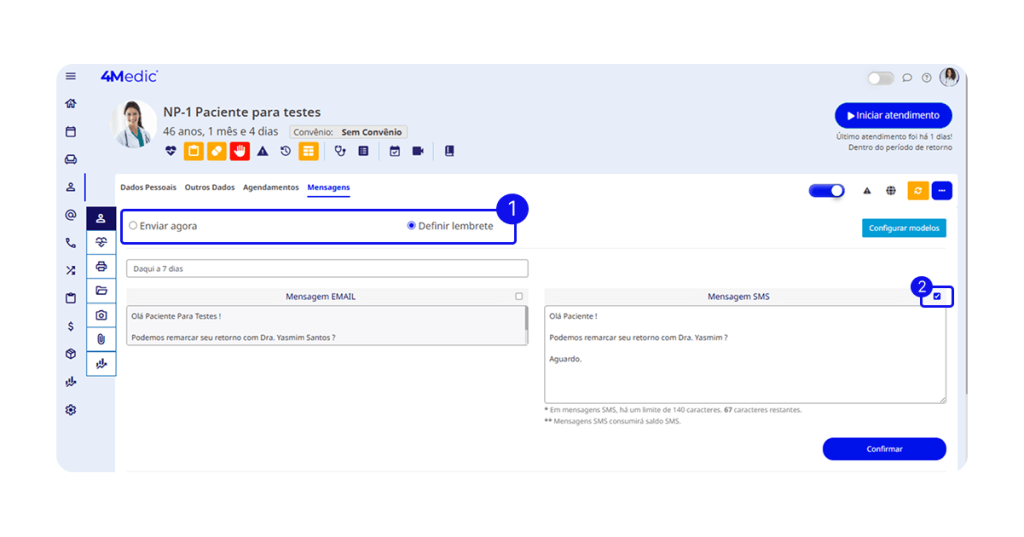Click the orange refresh button
Viewport: 1024px width, 537px height.
tap(917, 190)
